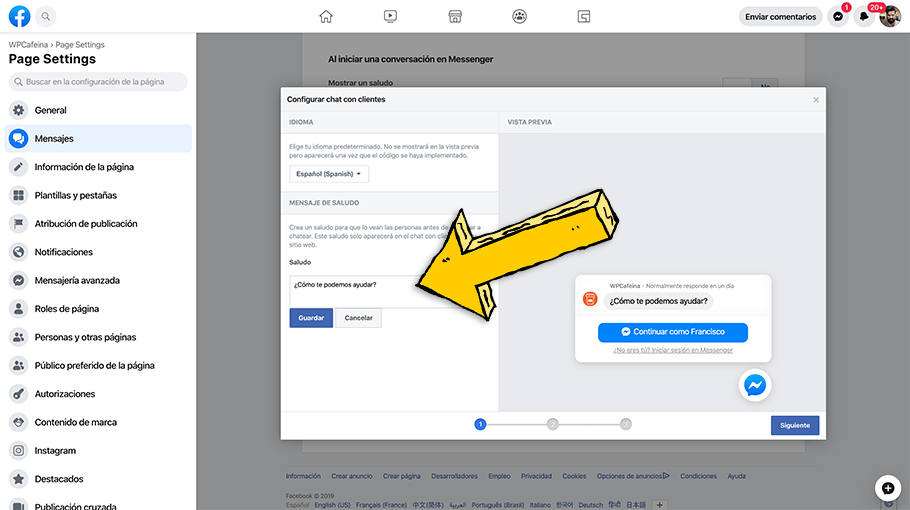Switch language to English (US)
Viewport: 910px width, 510px height.
click(332, 505)
